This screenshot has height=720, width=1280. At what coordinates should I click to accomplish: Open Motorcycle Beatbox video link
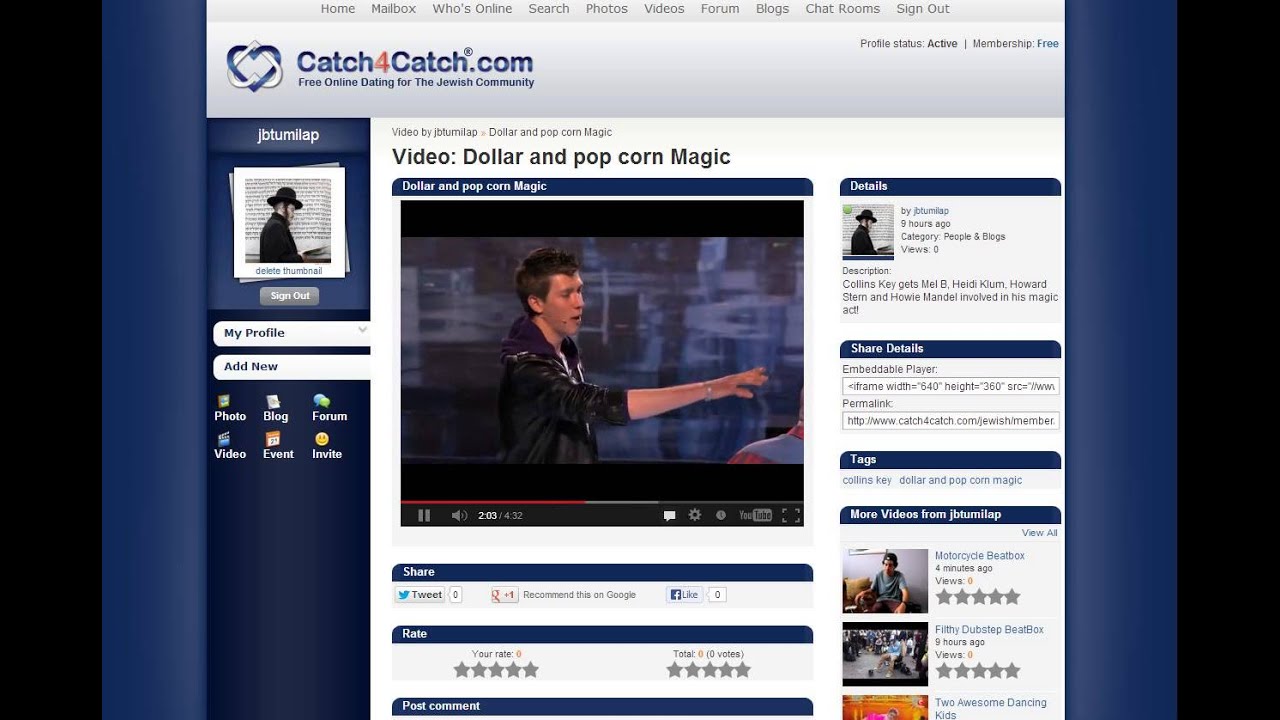pyautogui.click(x=980, y=556)
